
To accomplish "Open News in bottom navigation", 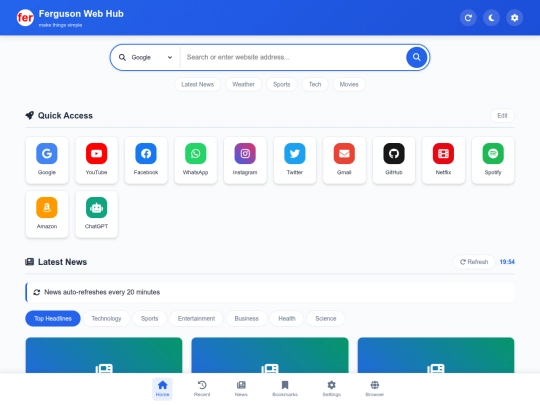I will [241, 389].
